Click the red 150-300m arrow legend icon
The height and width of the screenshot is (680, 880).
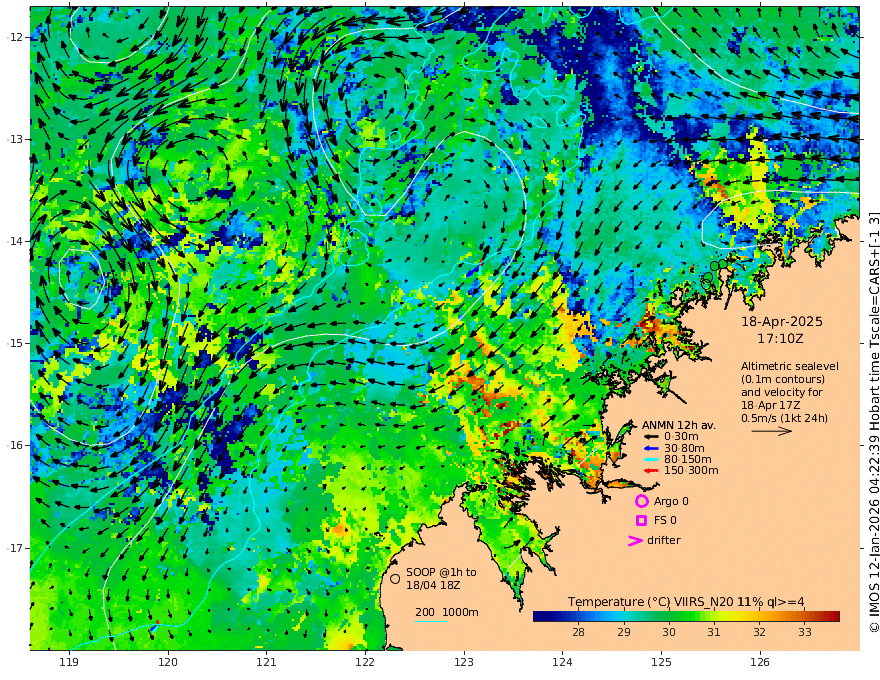pos(651,470)
